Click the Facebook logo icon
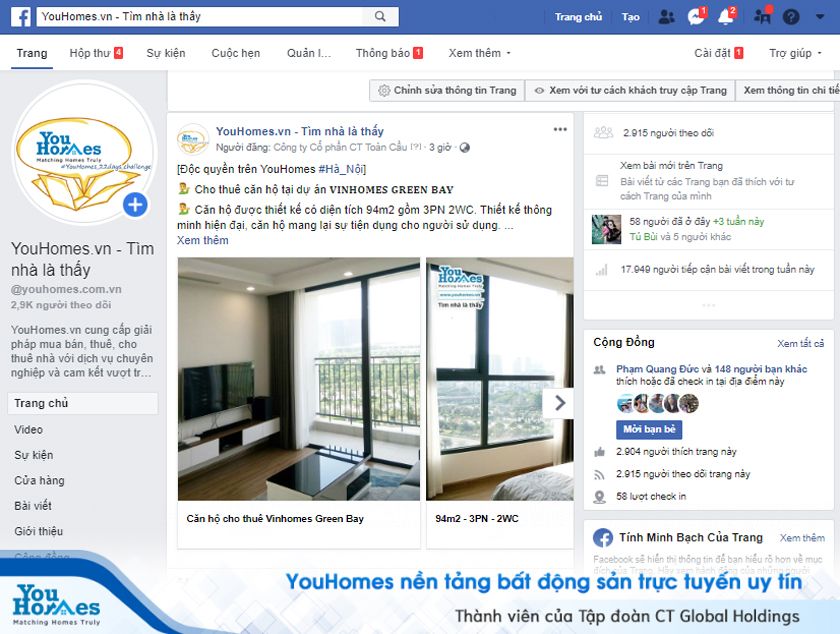Screen dimensions: 840x634 pyautogui.click(x=21, y=17)
